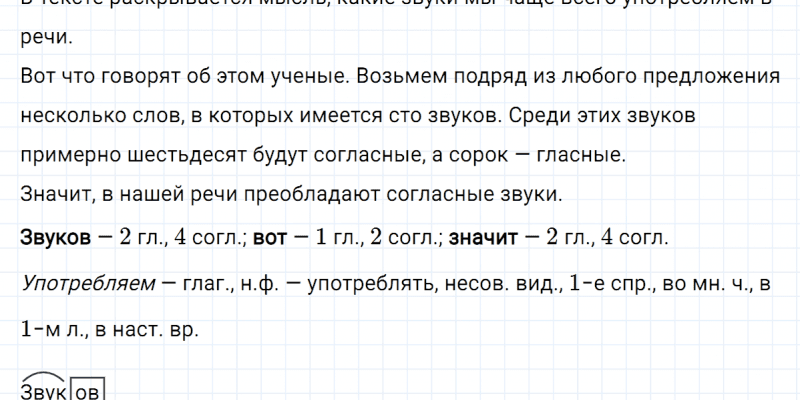Click the bold word "значит"
The image size is (800, 400).
point(484,237)
